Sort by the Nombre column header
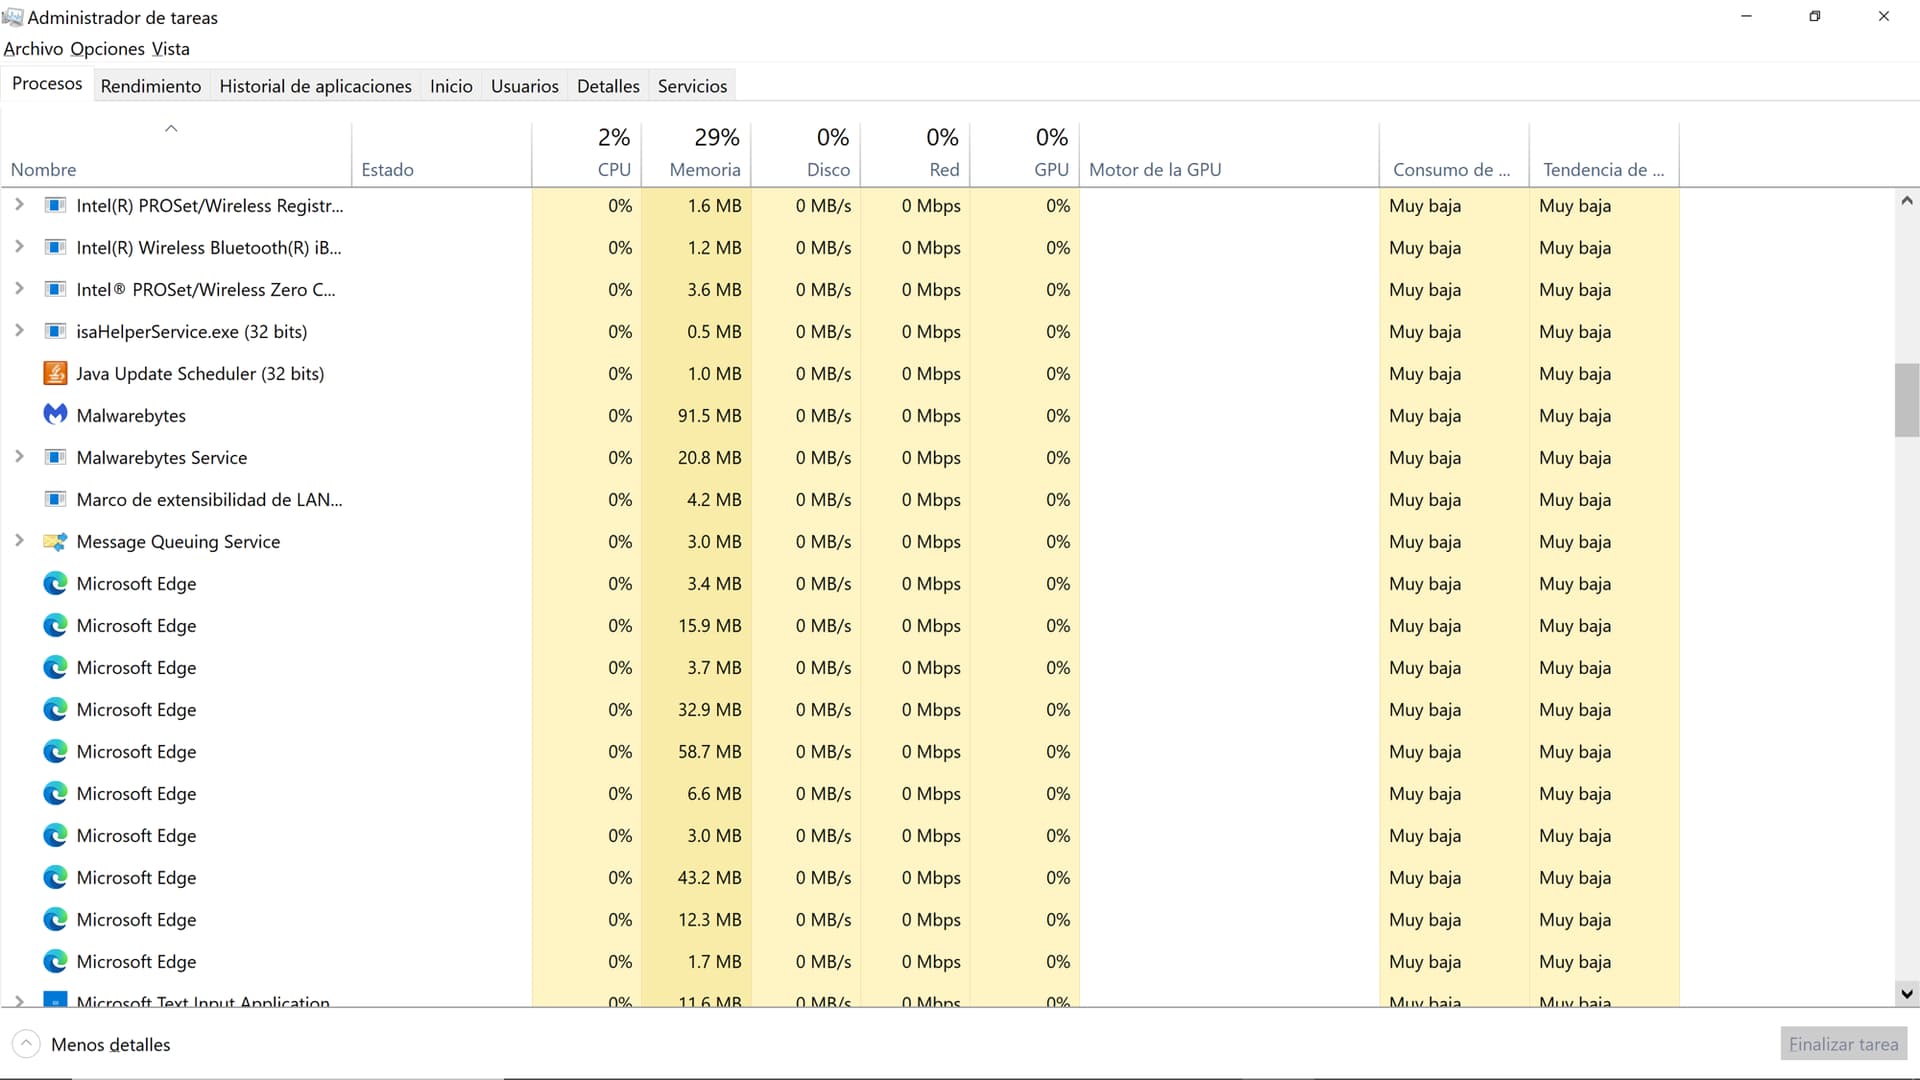Viewport: 1920px width, 1080px height. click(x=176, y=155)
